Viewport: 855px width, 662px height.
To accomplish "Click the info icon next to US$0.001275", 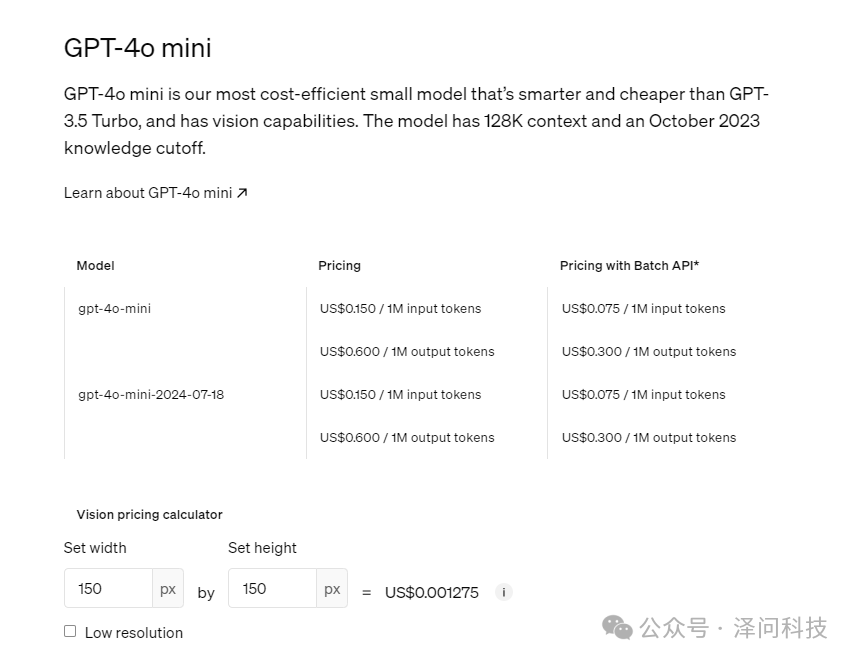I will pyautogui.click(x=504, y=592).
